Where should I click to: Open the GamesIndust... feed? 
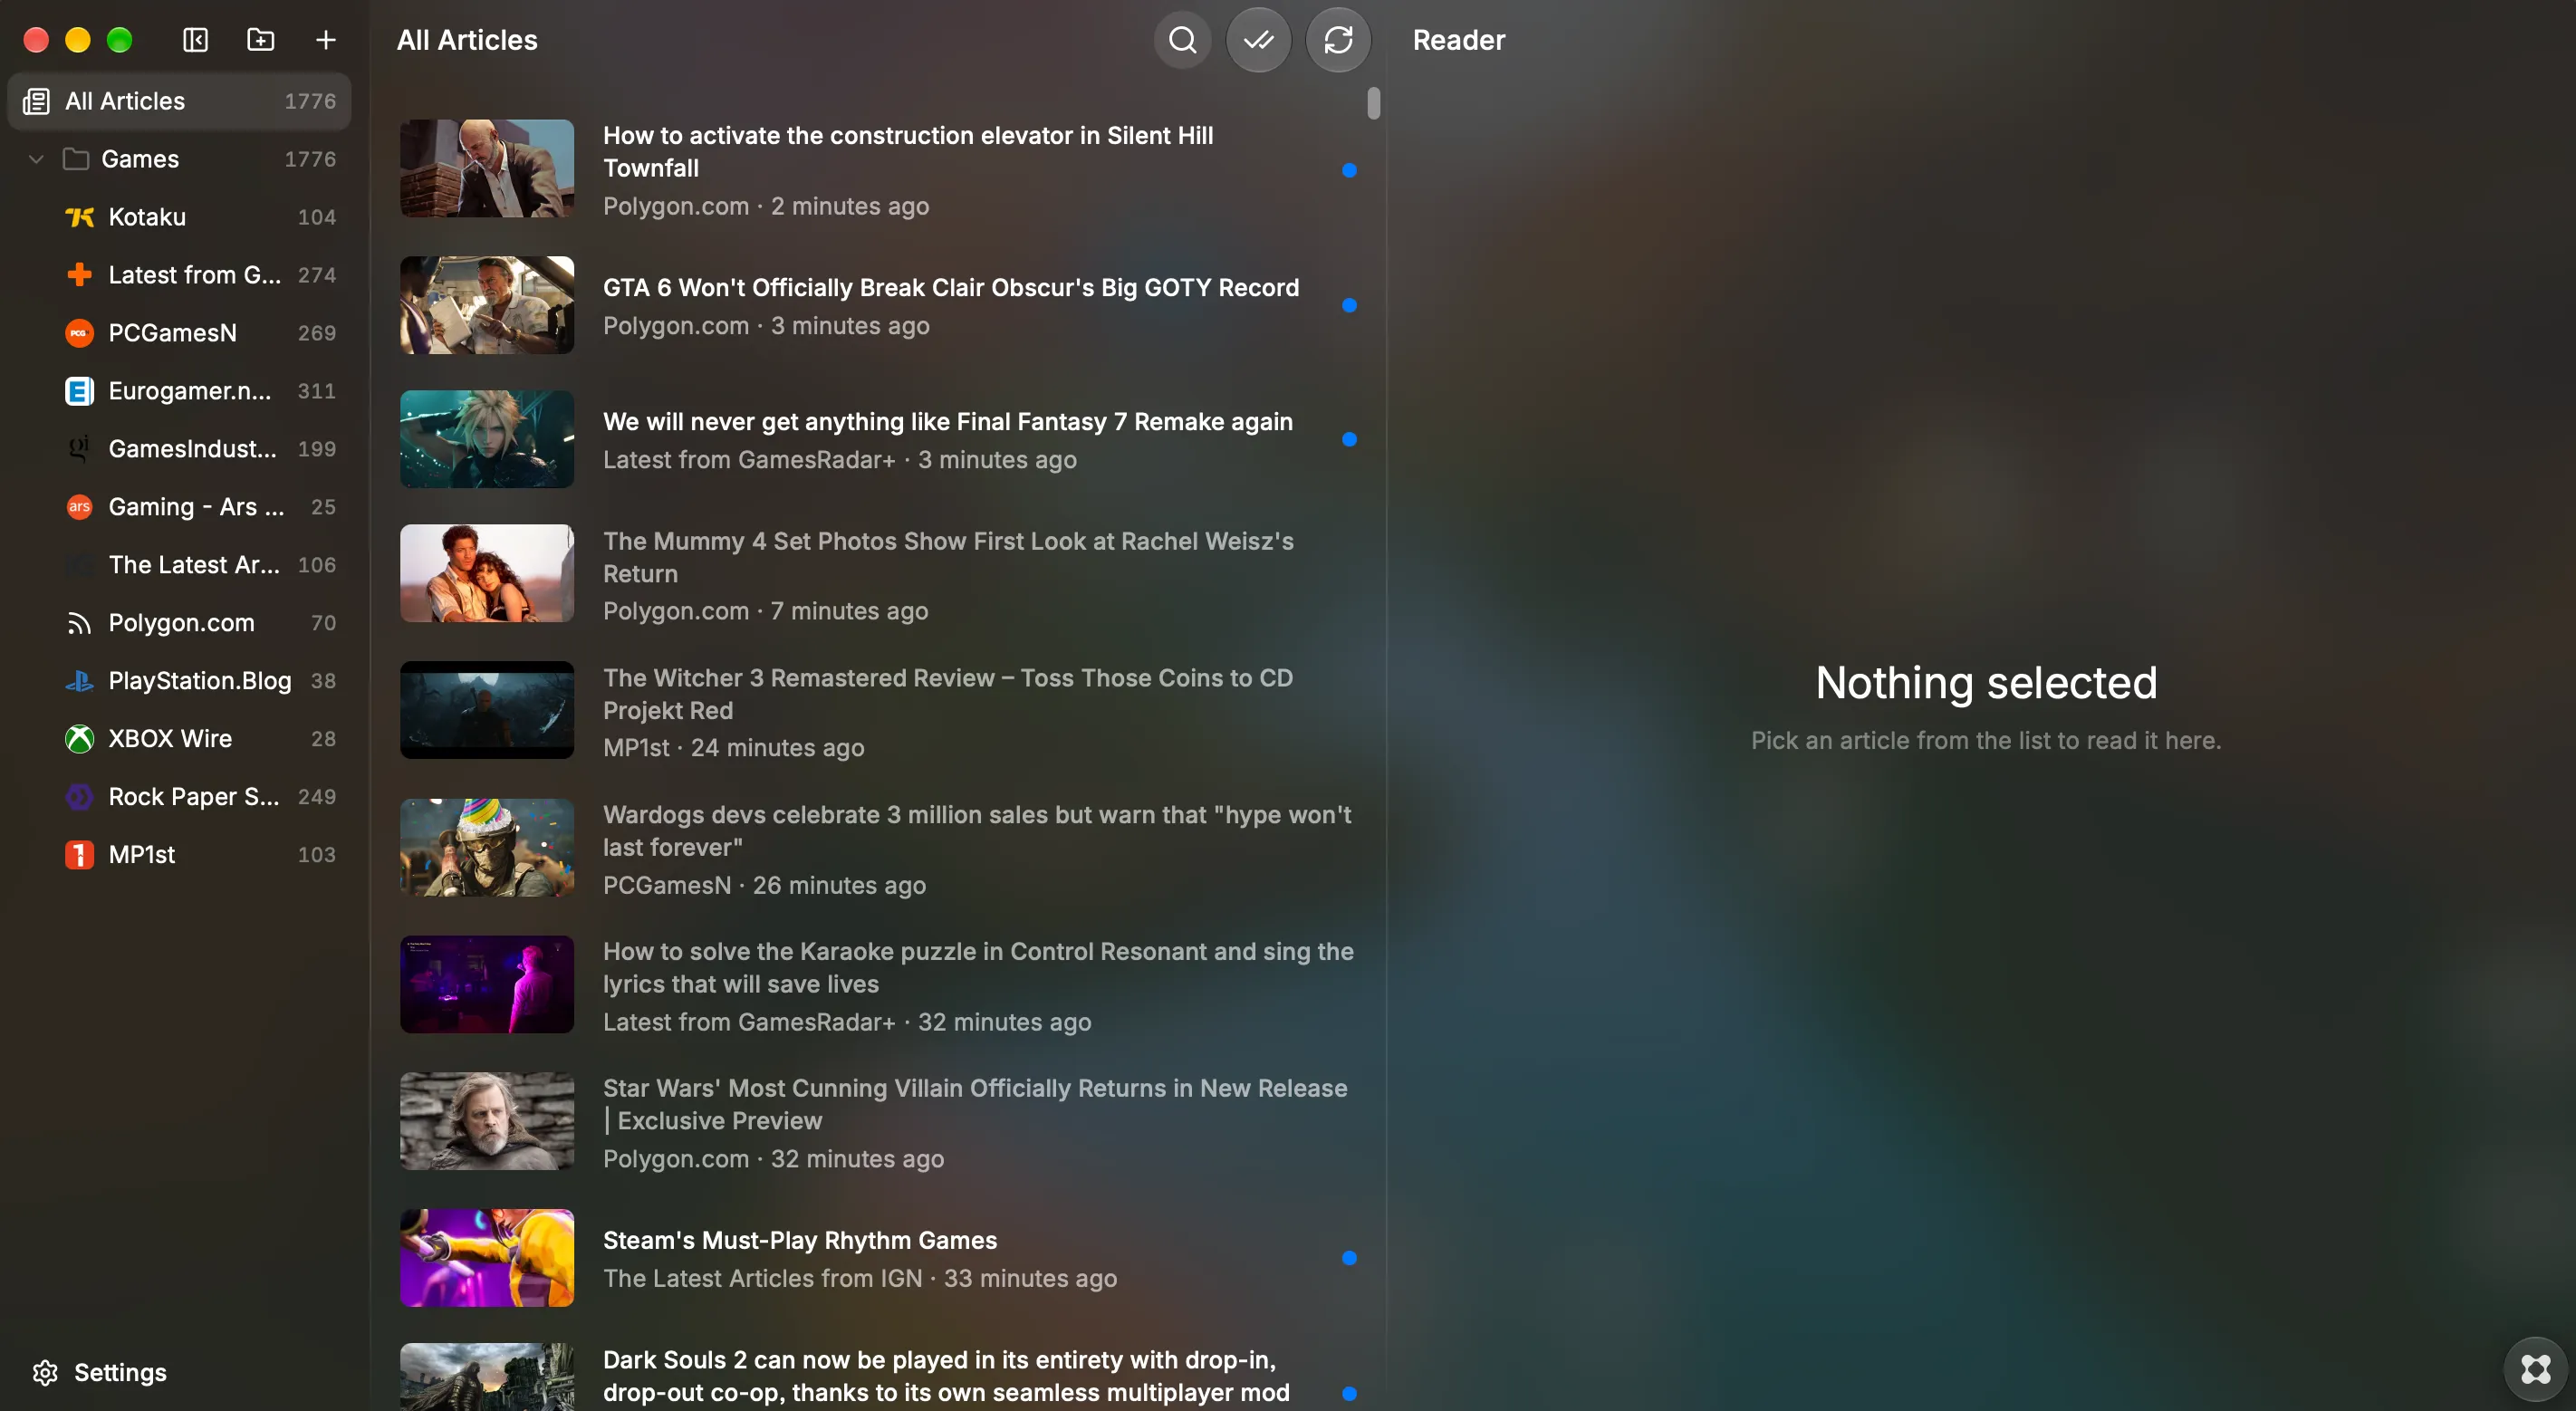click(x=180, y=449)
